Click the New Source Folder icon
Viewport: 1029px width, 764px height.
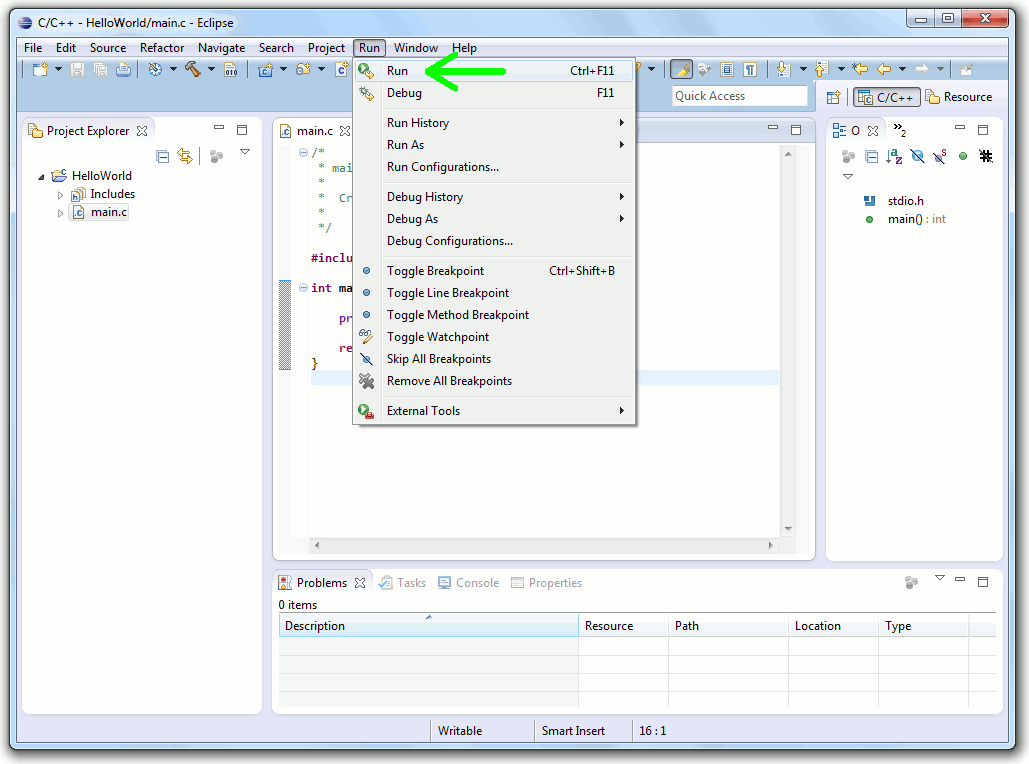click(303, 70)
